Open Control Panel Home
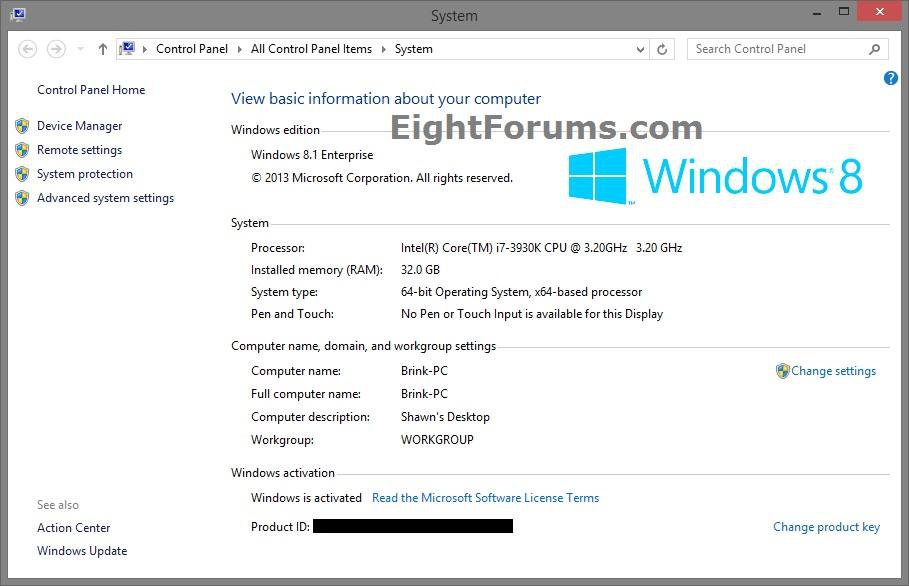The image size is (909, 586). click(x=91, y=90)
